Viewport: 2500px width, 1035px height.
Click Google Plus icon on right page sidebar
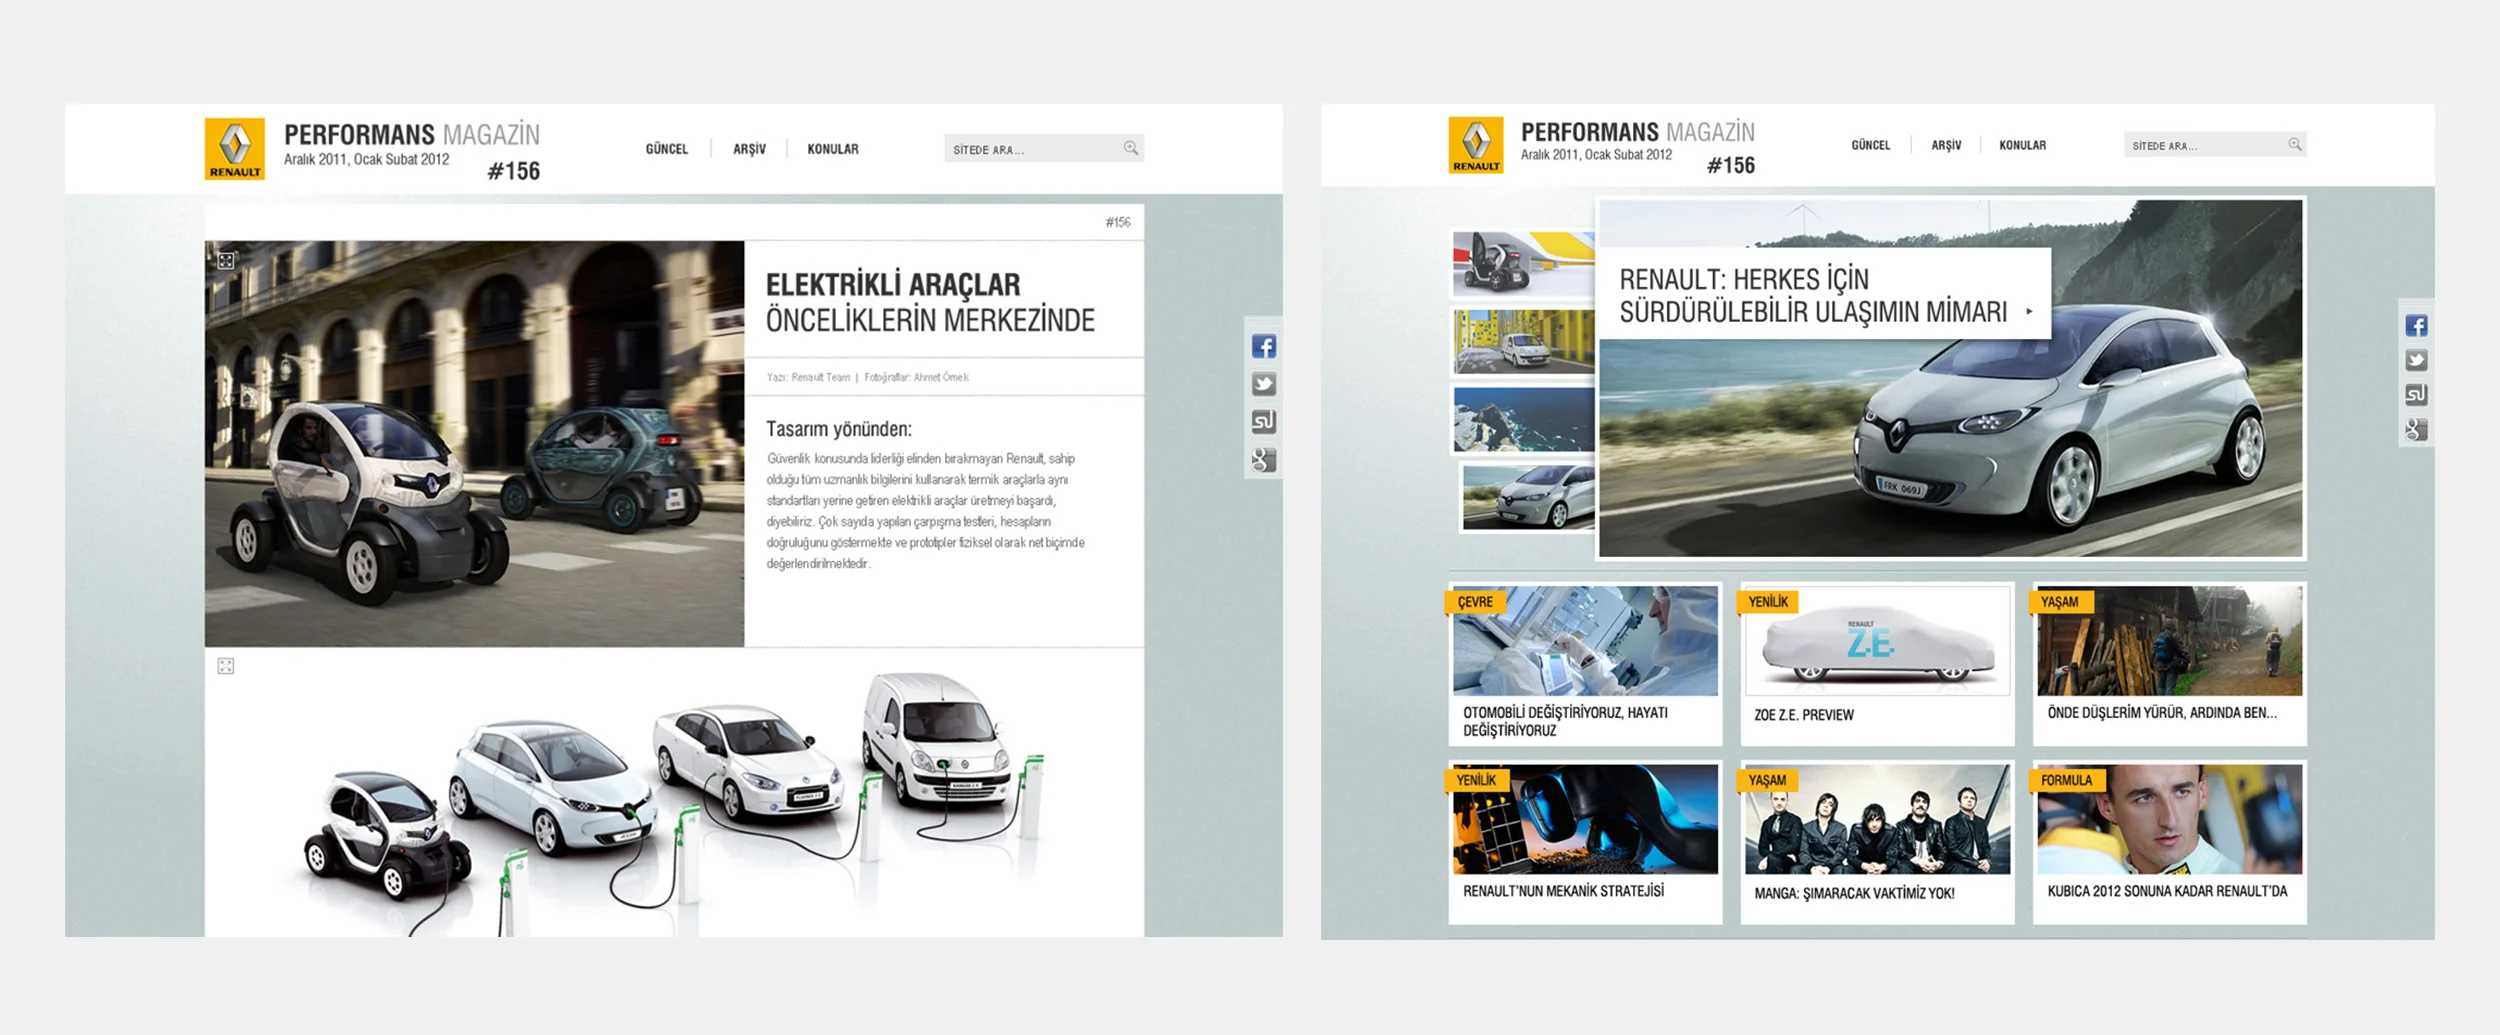coord(2416,429)
